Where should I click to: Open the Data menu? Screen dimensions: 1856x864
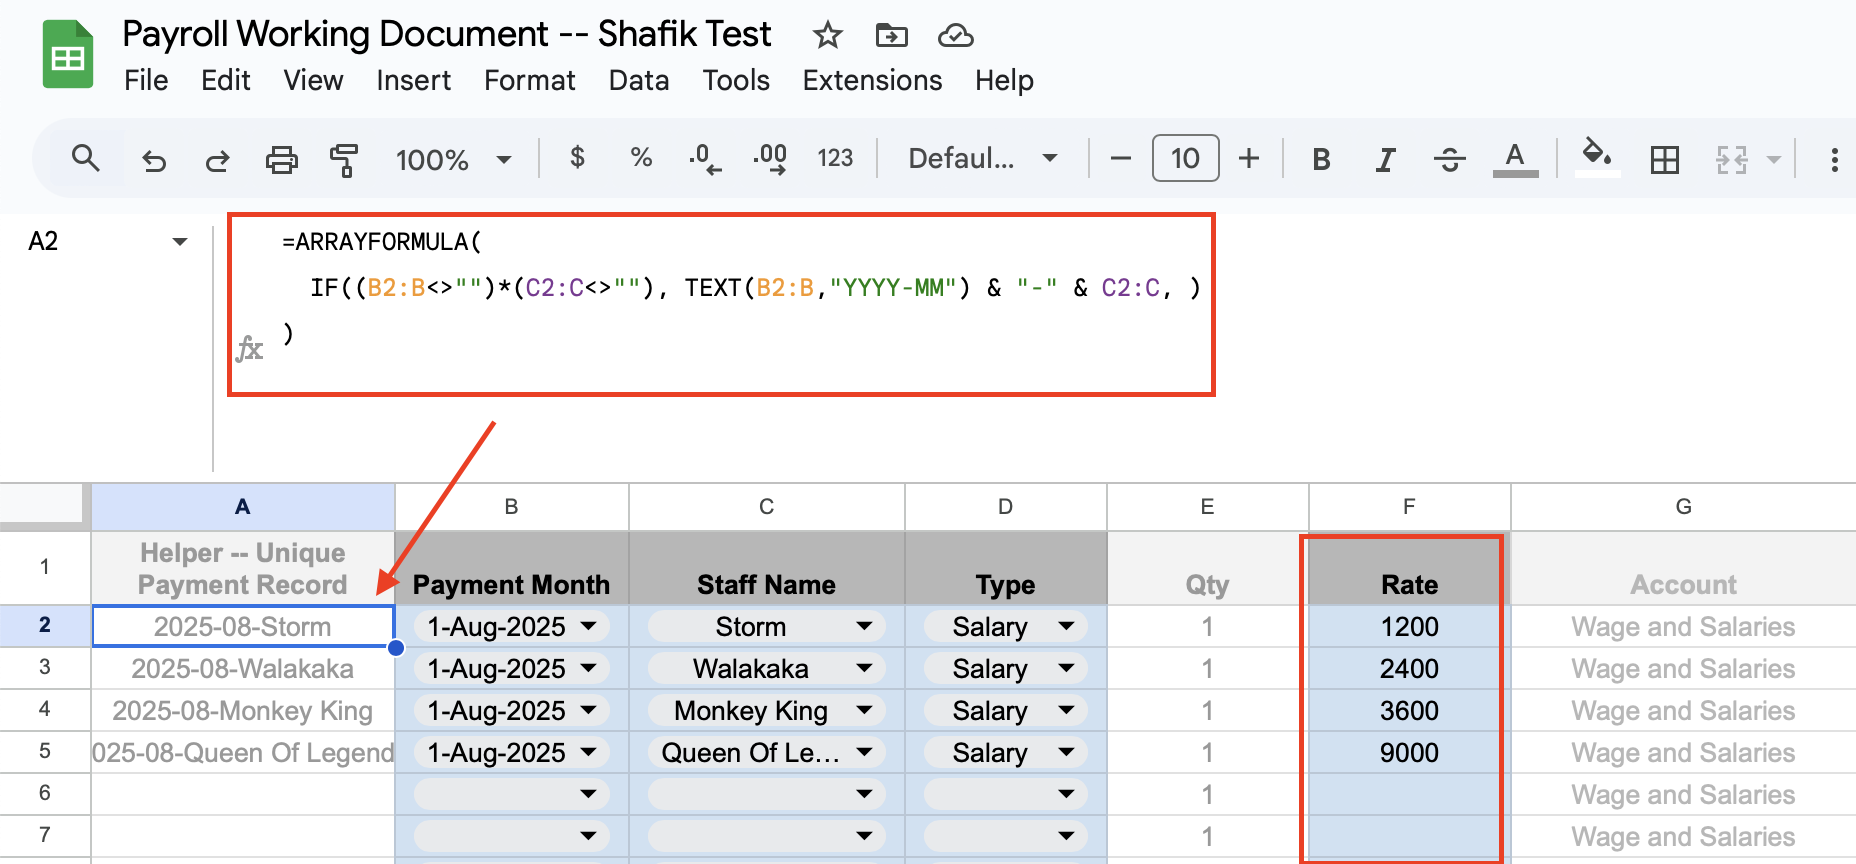639,80
